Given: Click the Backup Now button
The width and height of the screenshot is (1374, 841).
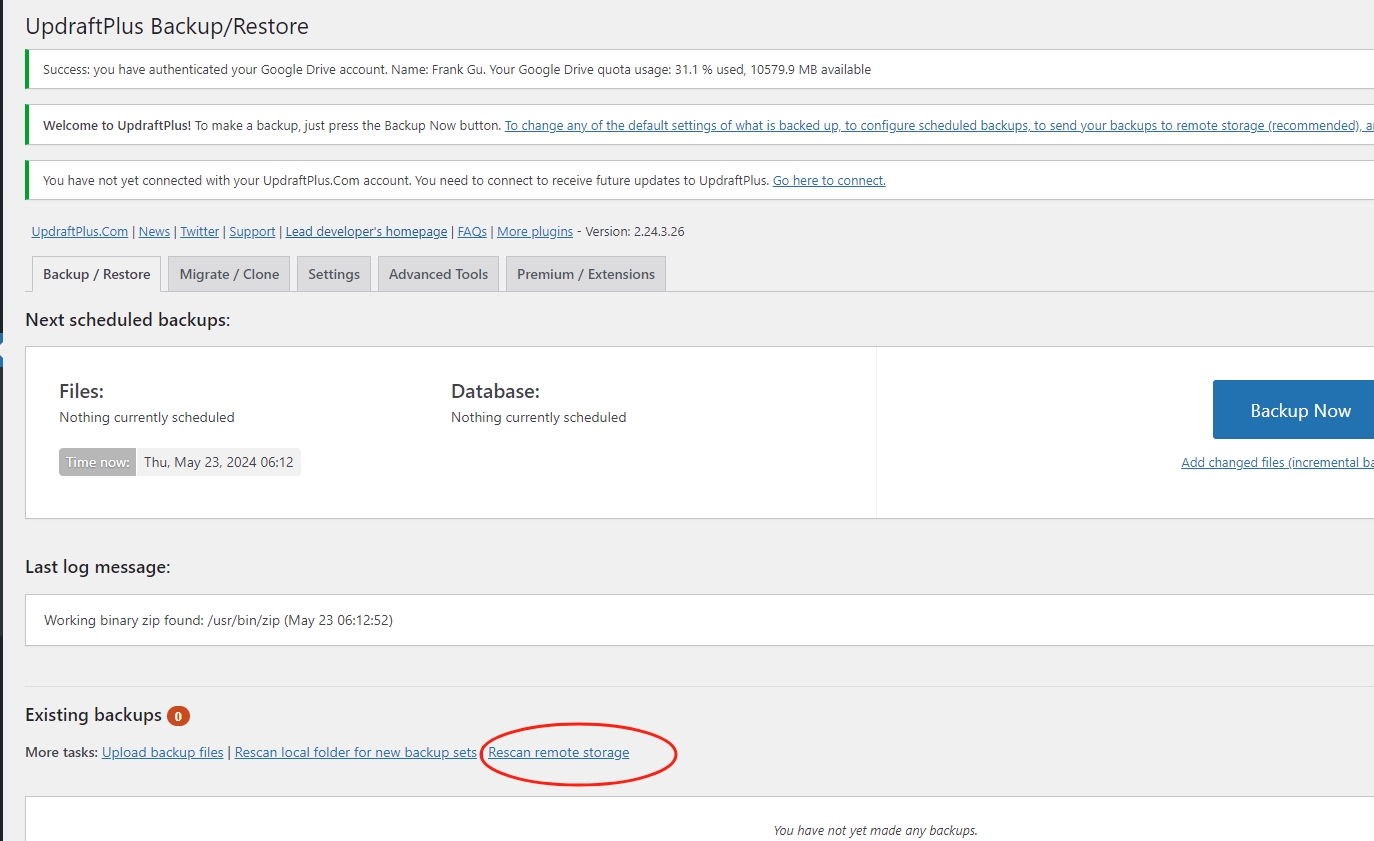Looking at the screenshot, I should [x=1294, y=410].
